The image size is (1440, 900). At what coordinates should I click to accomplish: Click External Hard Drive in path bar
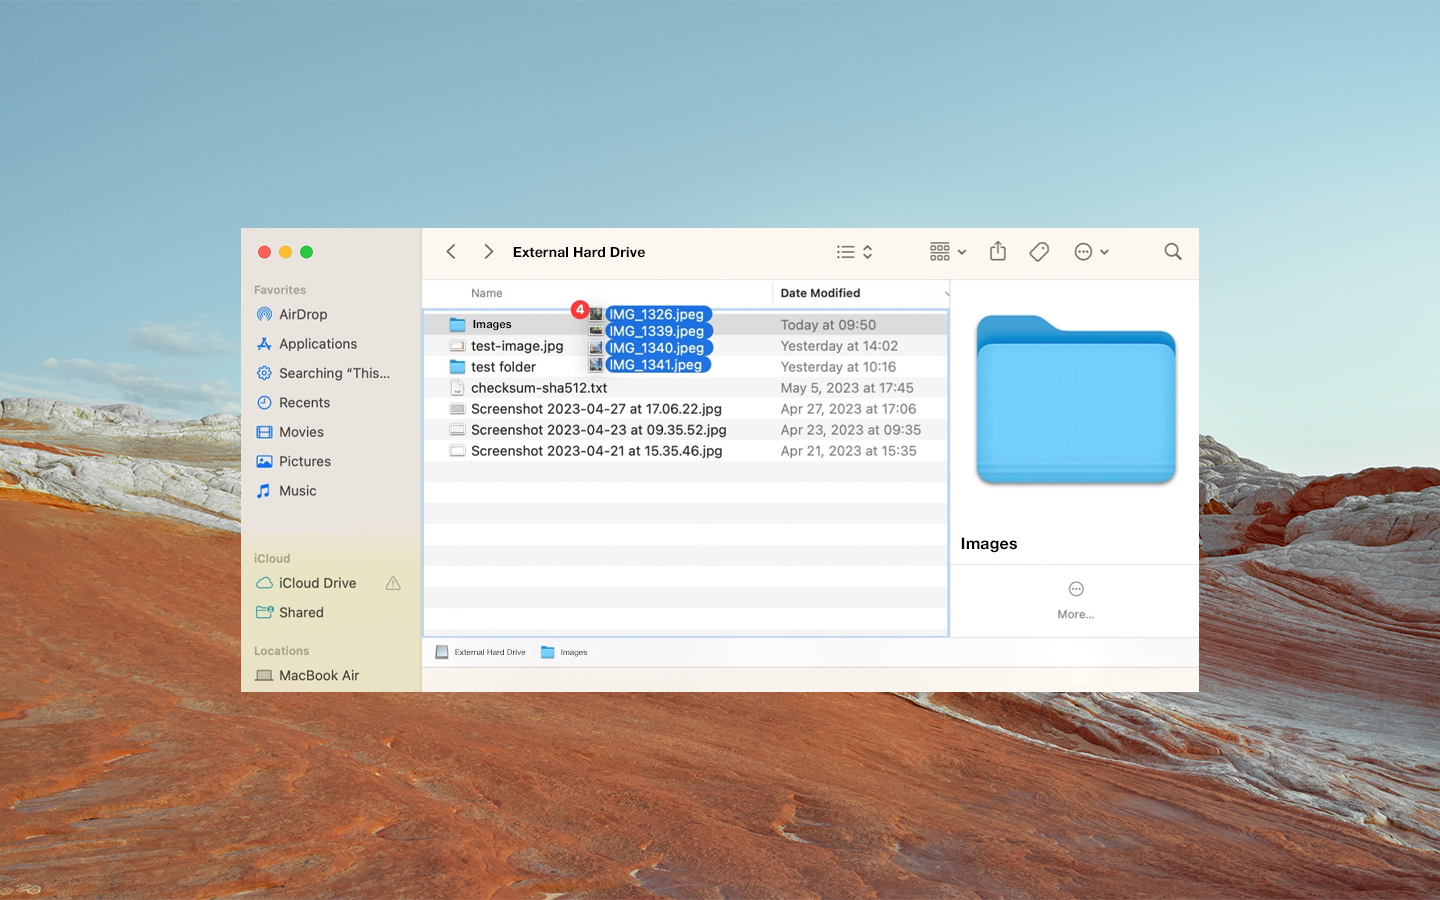point(489,652)
